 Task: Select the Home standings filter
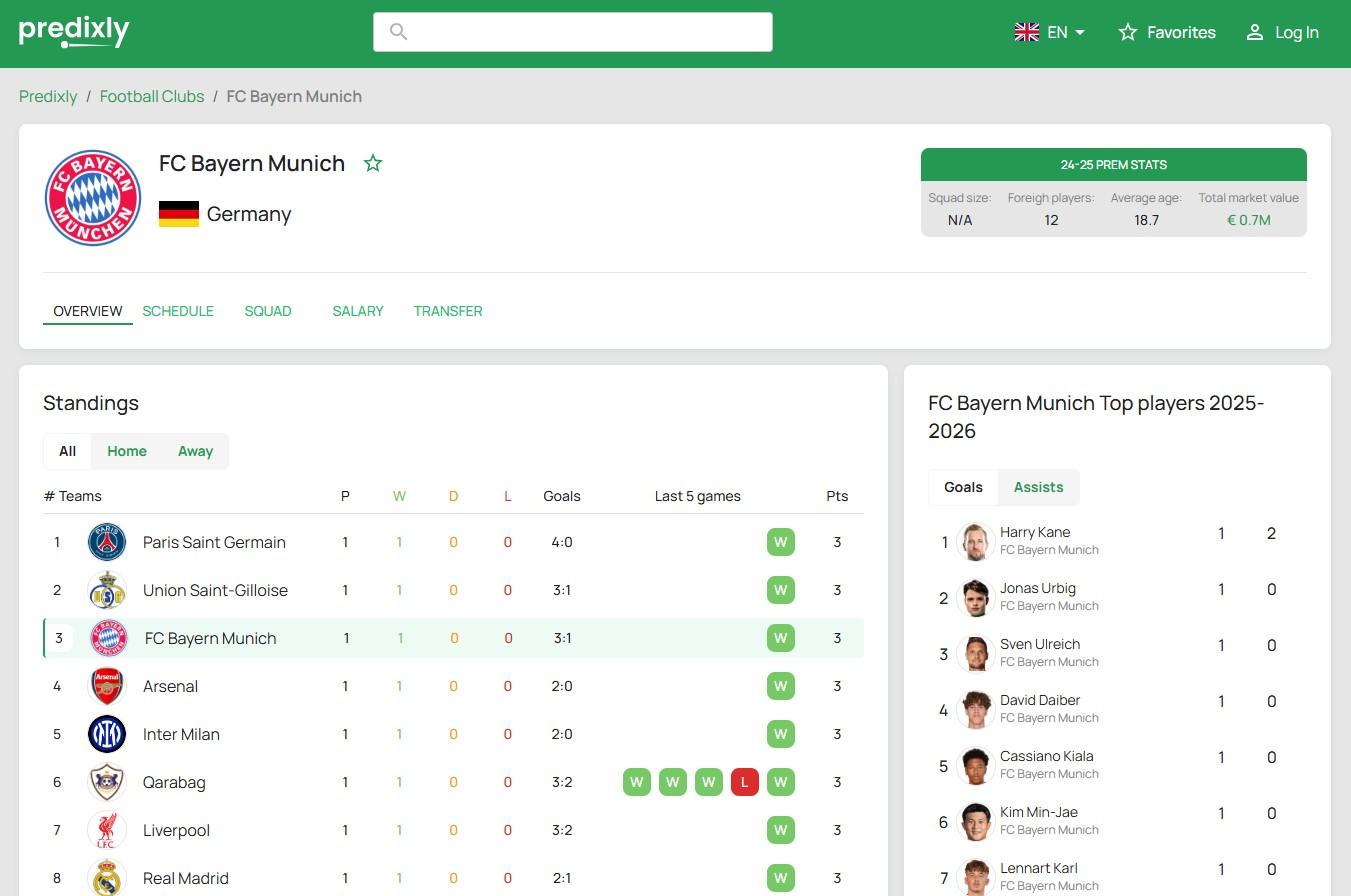127,451
